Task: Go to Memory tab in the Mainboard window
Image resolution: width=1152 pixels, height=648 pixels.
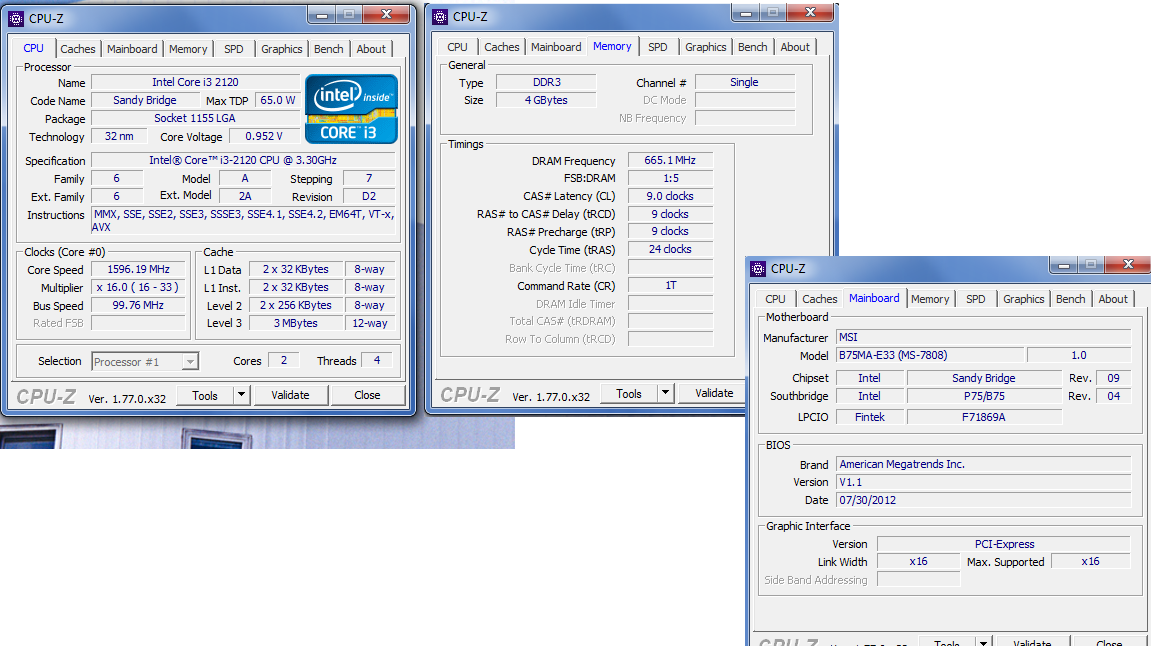Action: (930, 298)
